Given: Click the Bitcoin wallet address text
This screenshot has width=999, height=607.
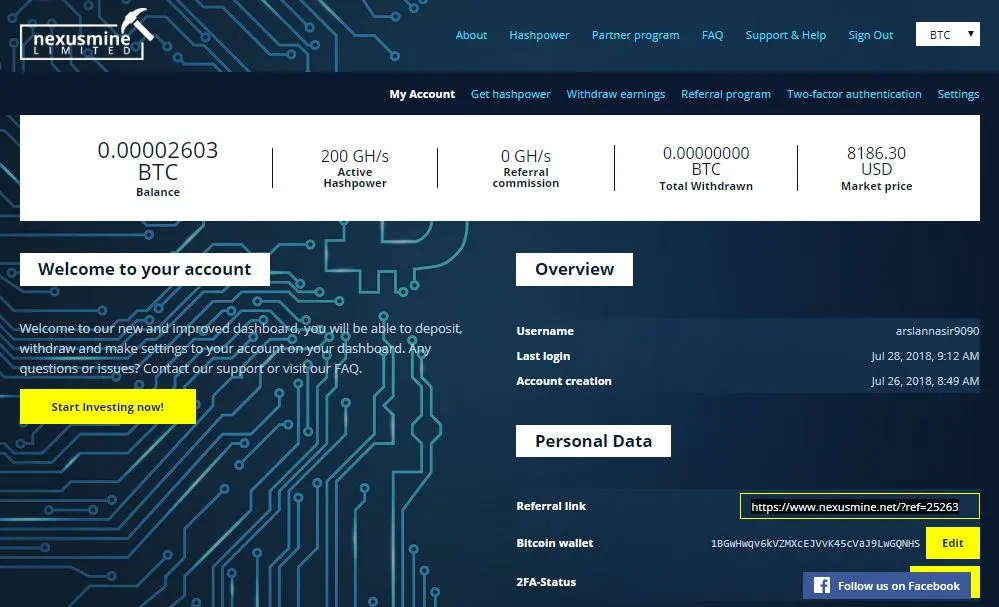Looking at the screenshot, I should [815, 543].
